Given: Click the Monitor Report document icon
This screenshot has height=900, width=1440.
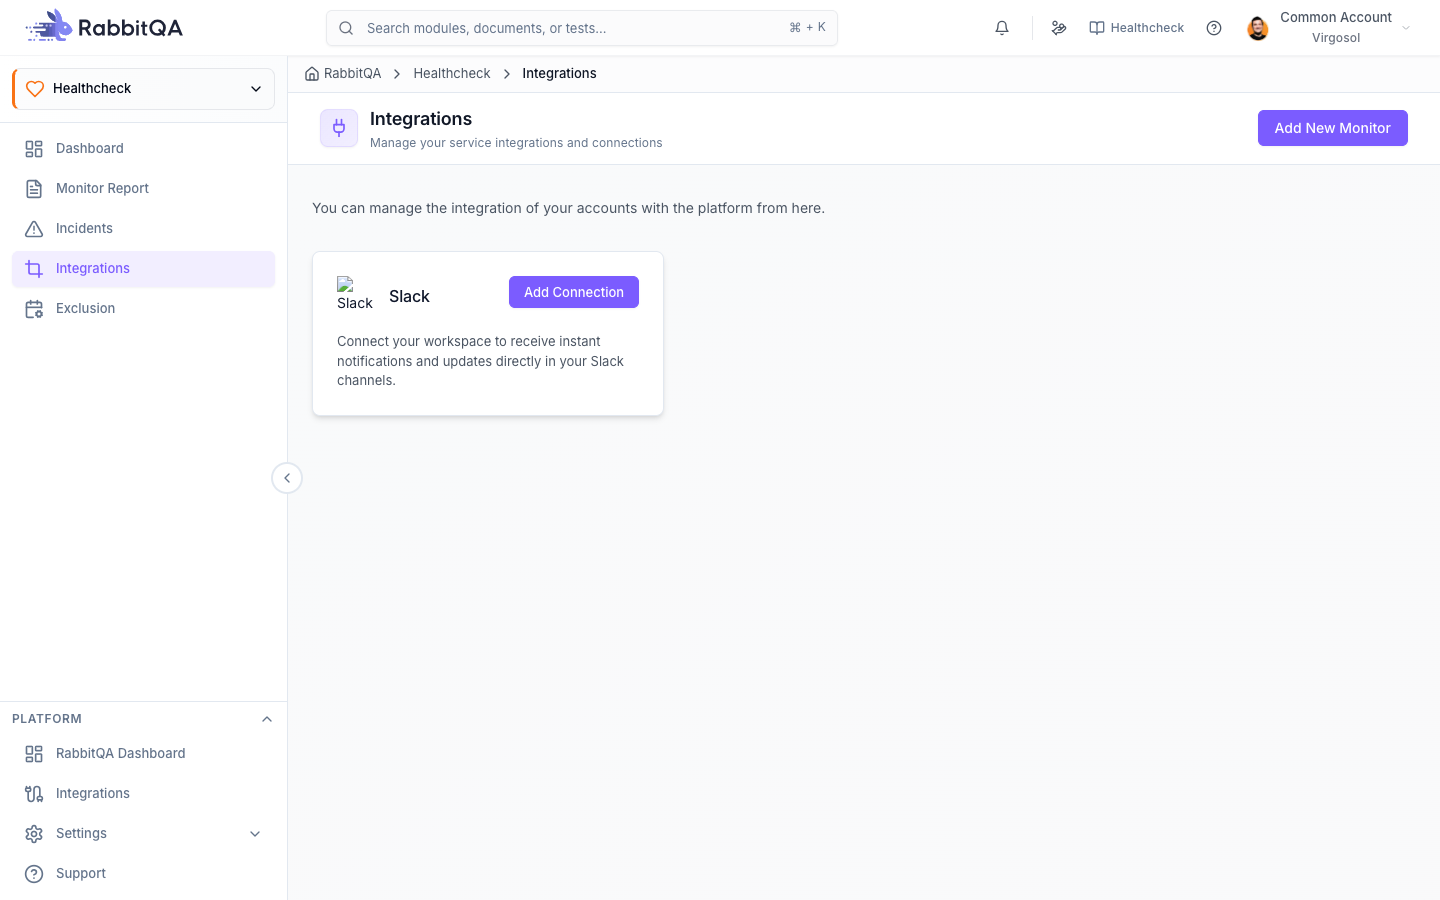Looking at the screenshot, I should 34,188.
